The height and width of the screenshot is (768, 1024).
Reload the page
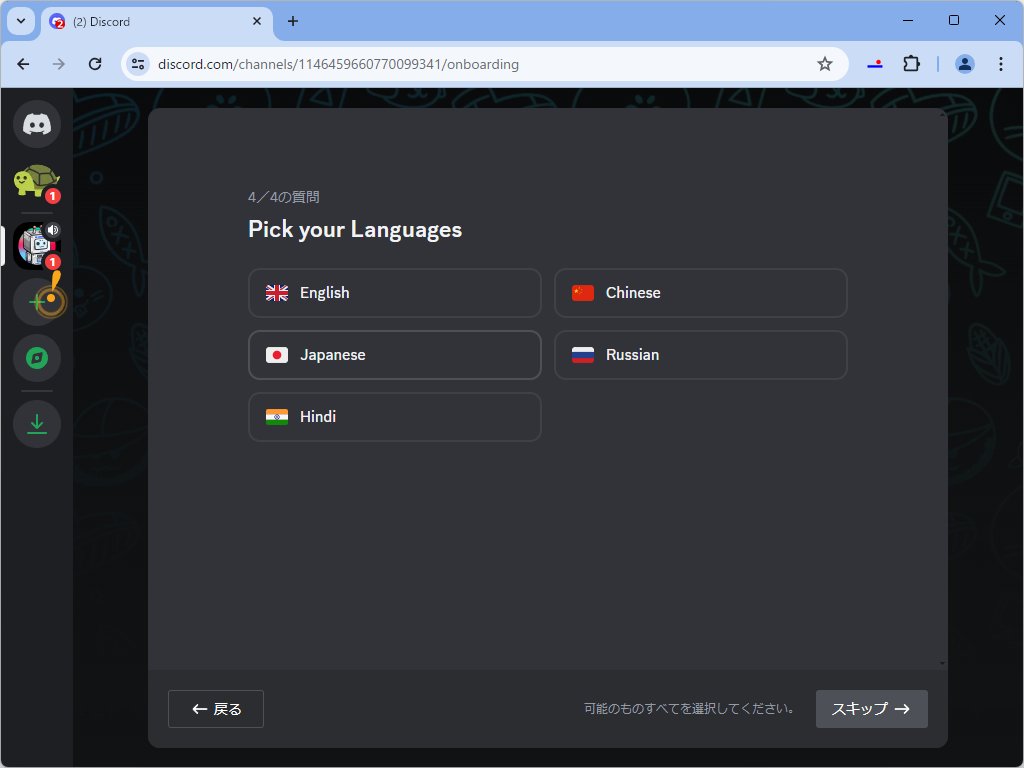click(95, 63)
